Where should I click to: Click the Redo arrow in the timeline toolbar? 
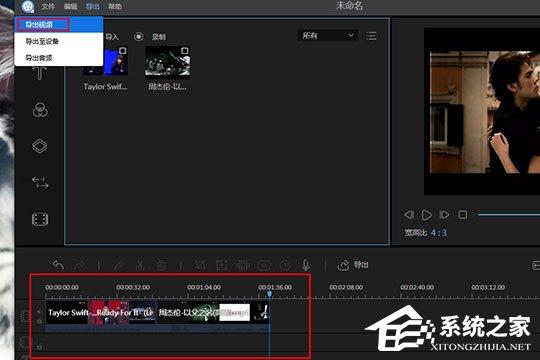coord(80,265)
